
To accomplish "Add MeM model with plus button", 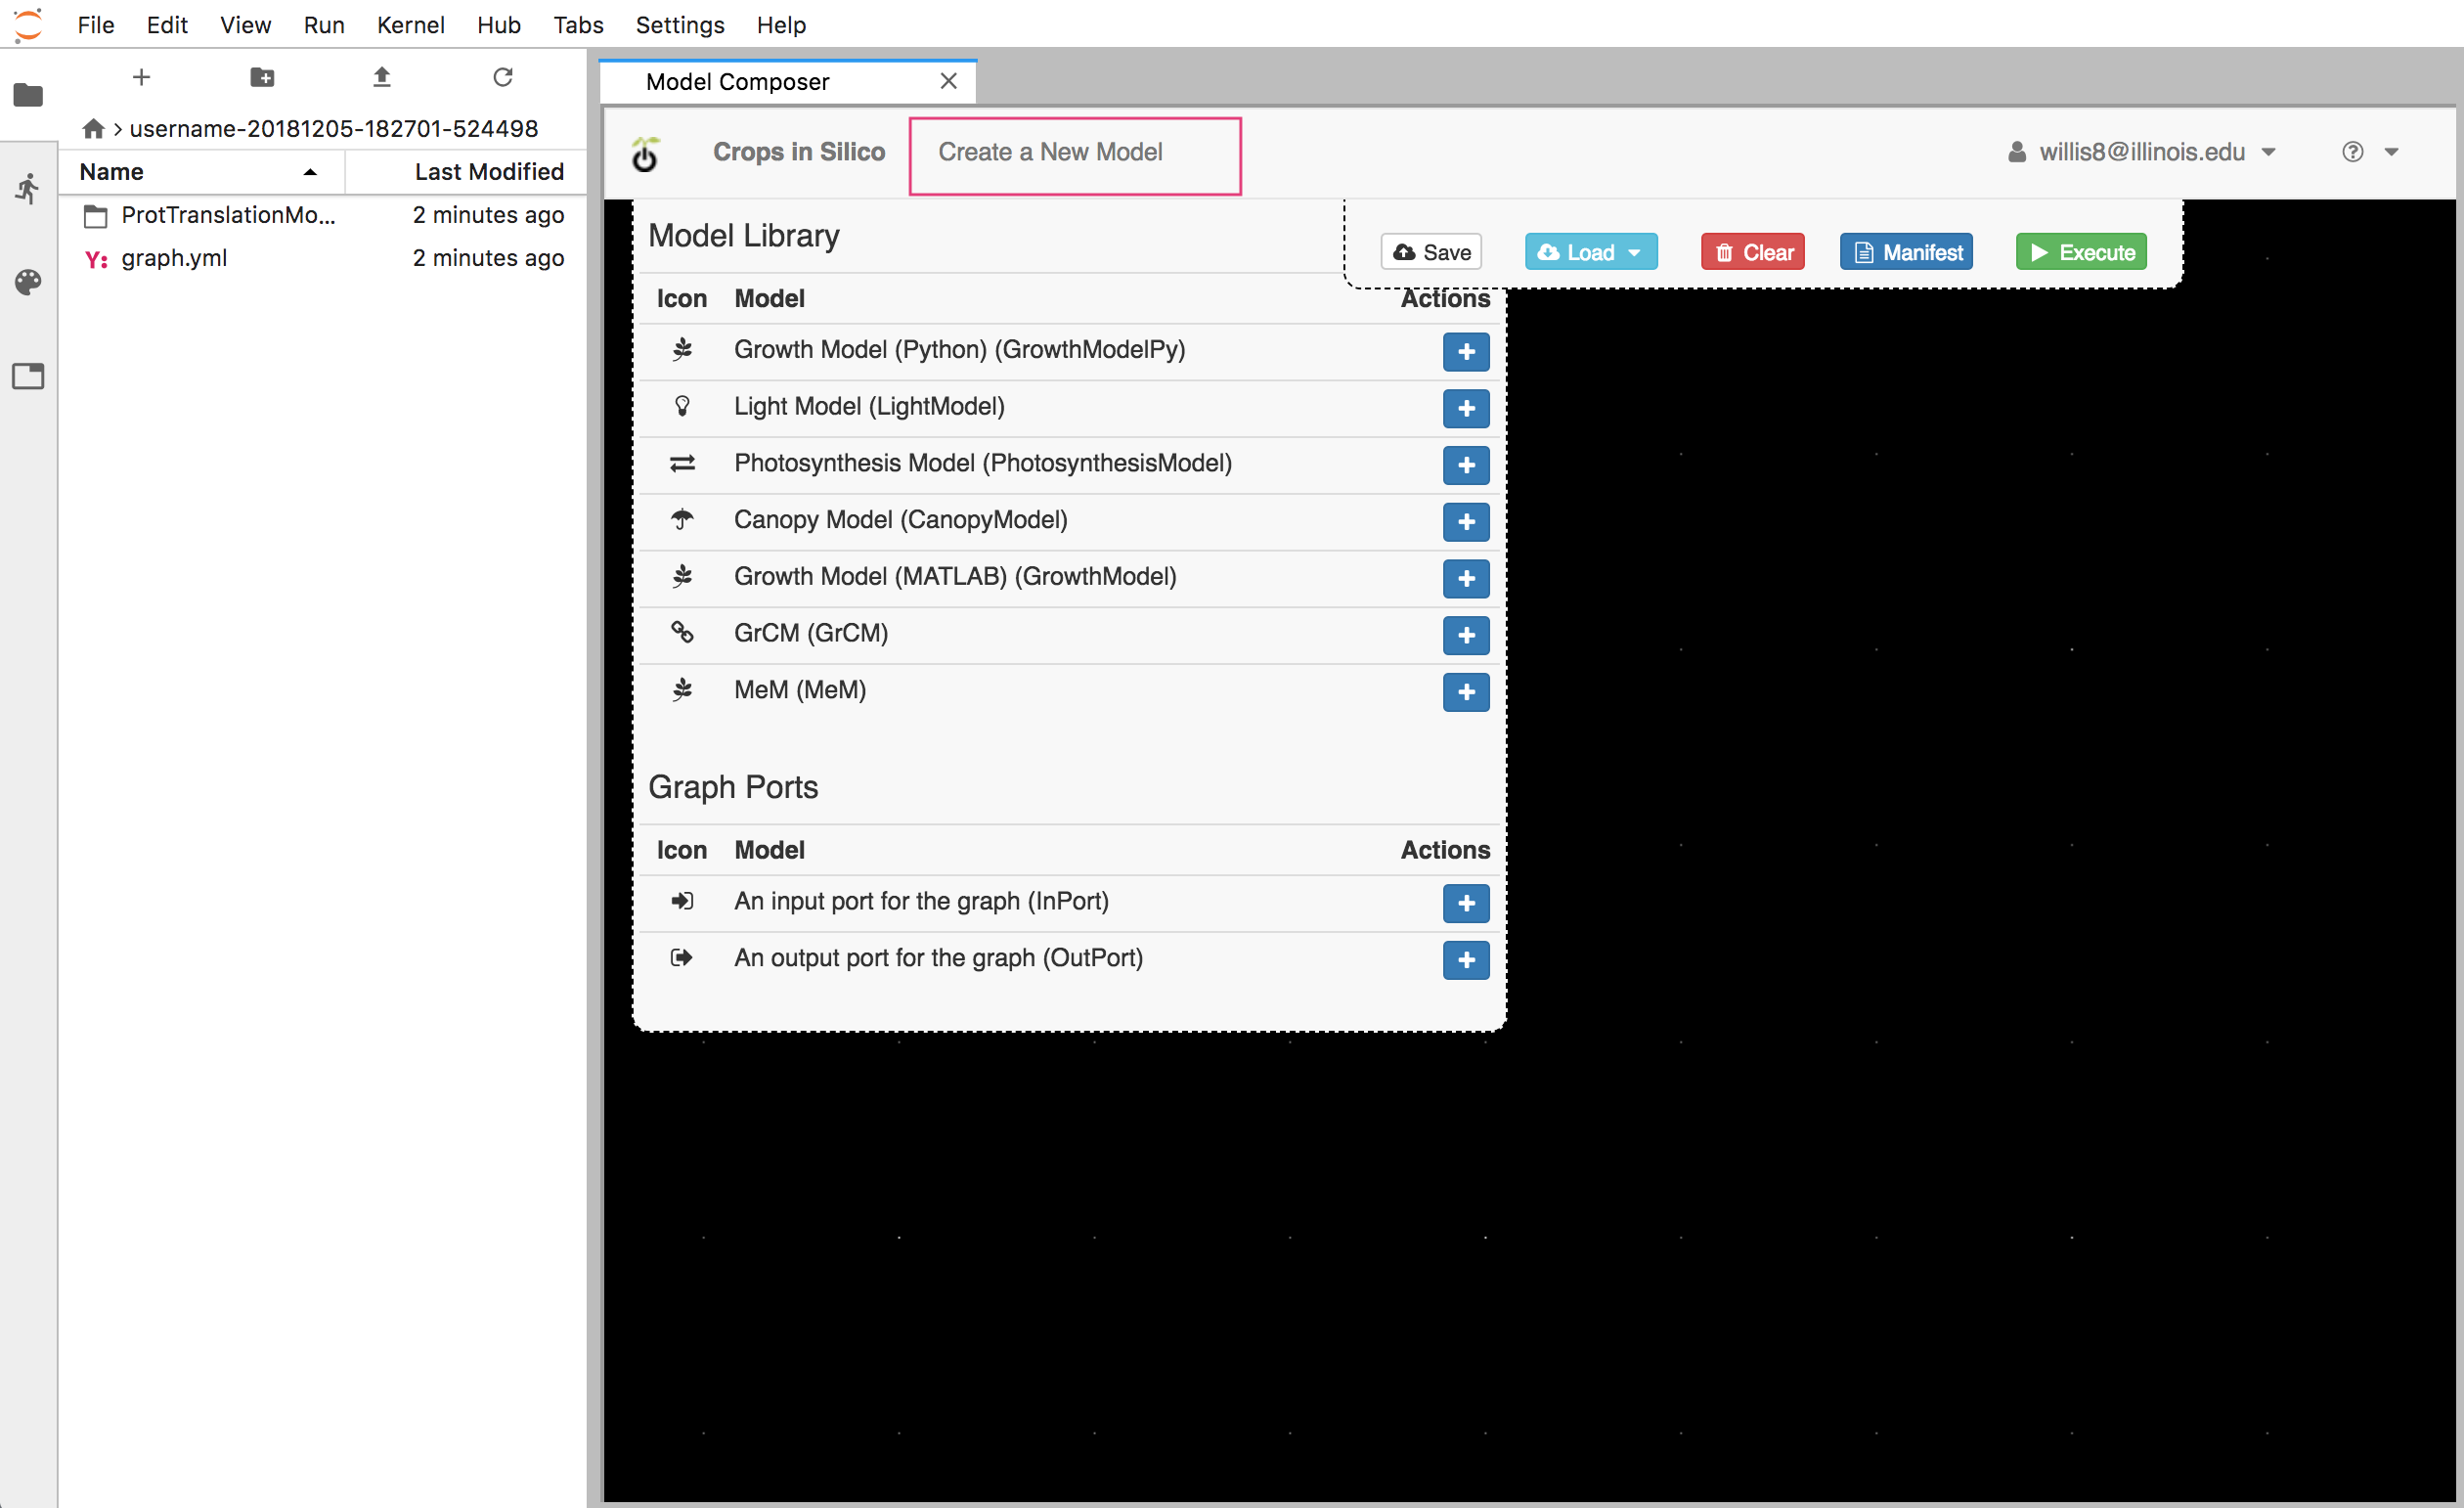I will (1465, 692).
